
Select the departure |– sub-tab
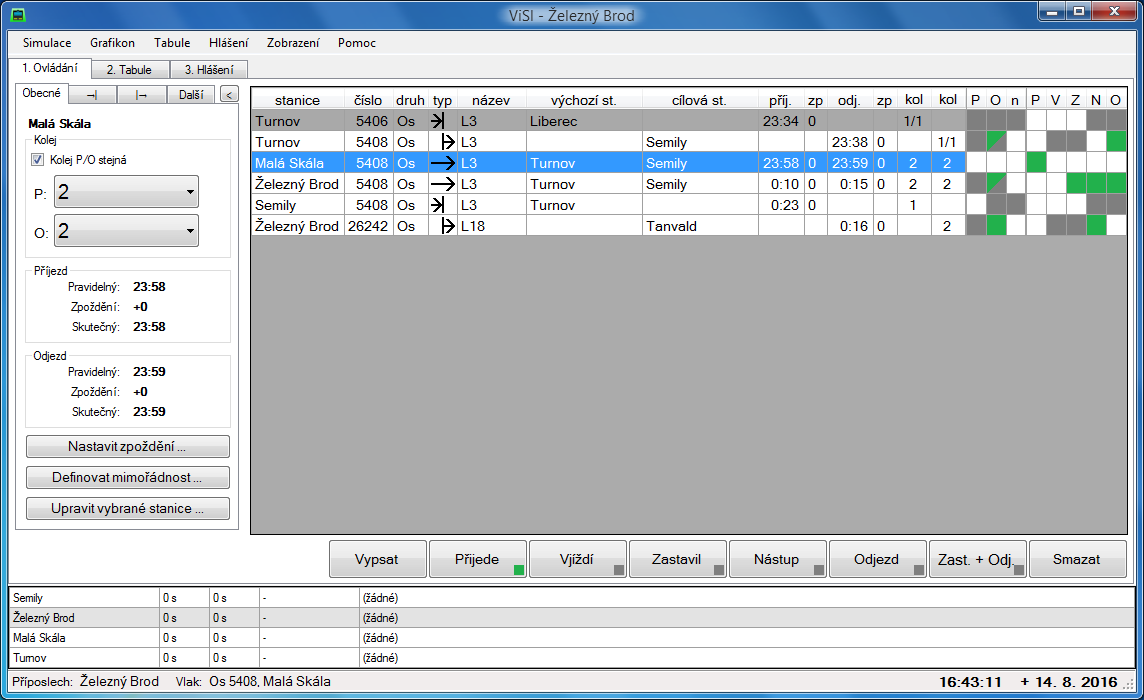click(142, 95)
